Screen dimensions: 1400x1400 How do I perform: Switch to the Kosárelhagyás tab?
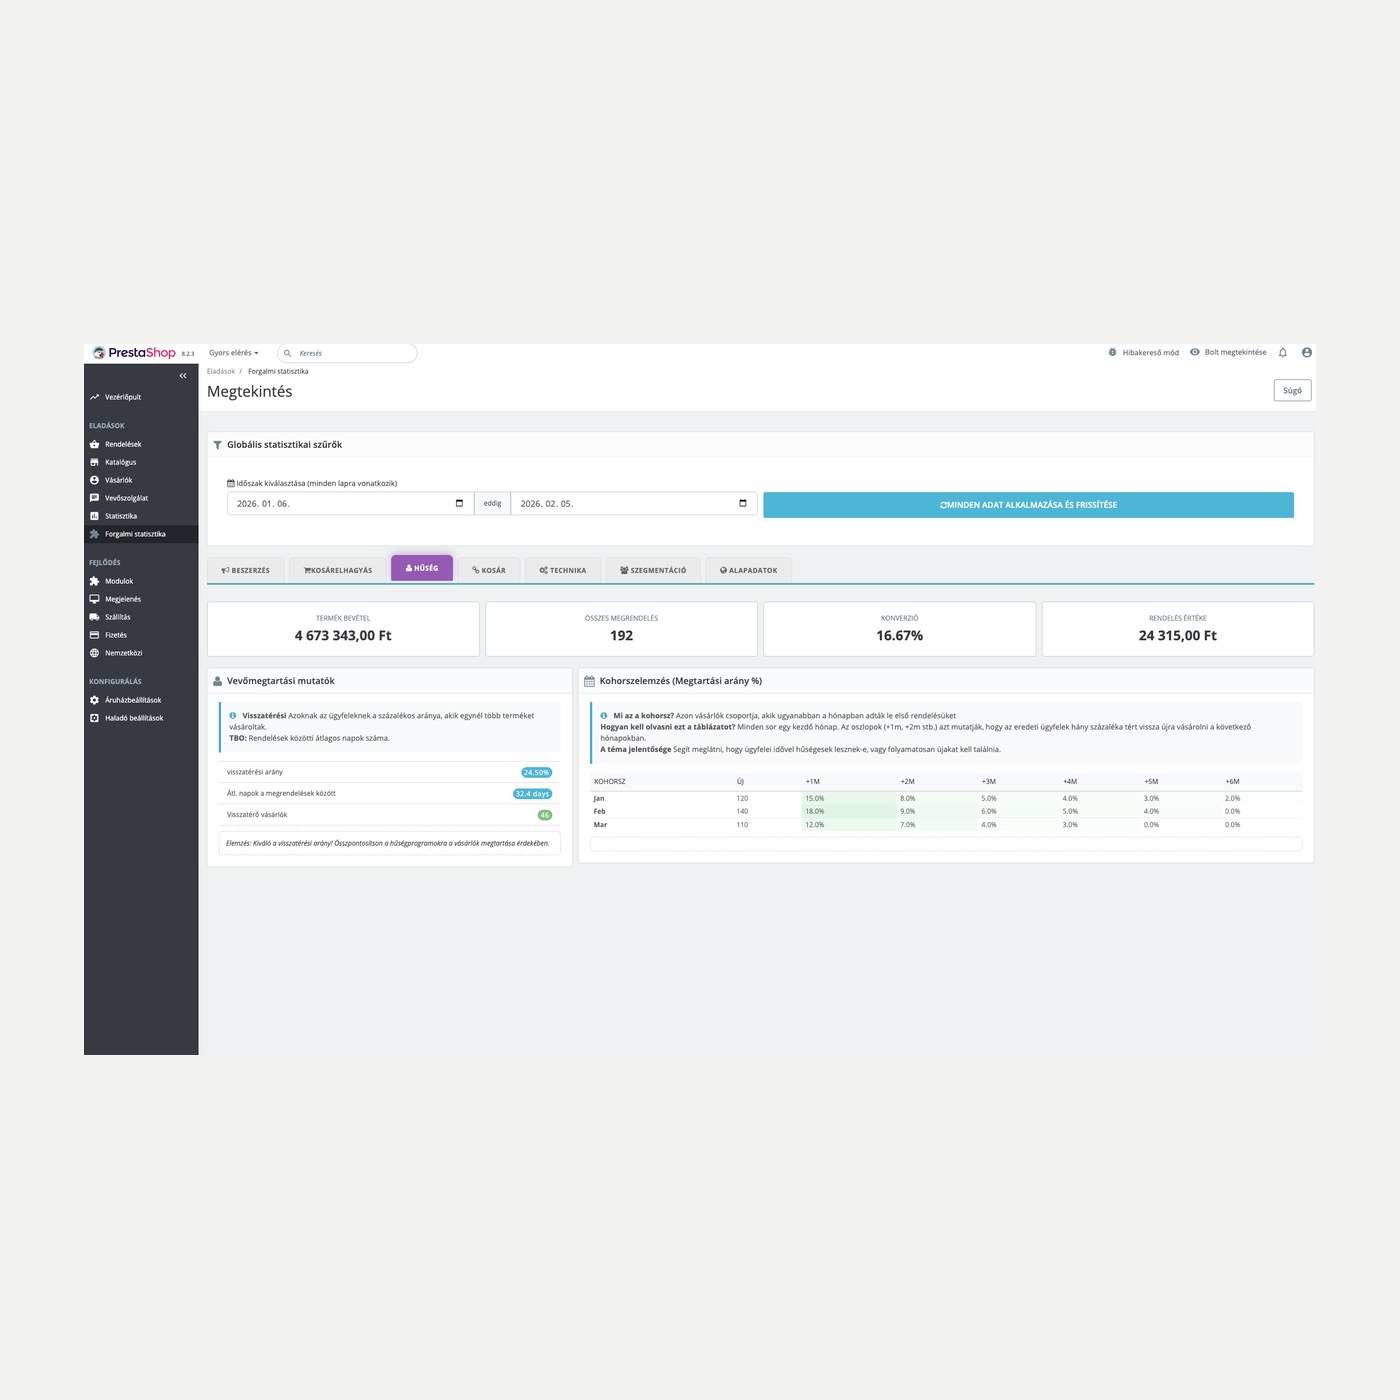[338, 570]
